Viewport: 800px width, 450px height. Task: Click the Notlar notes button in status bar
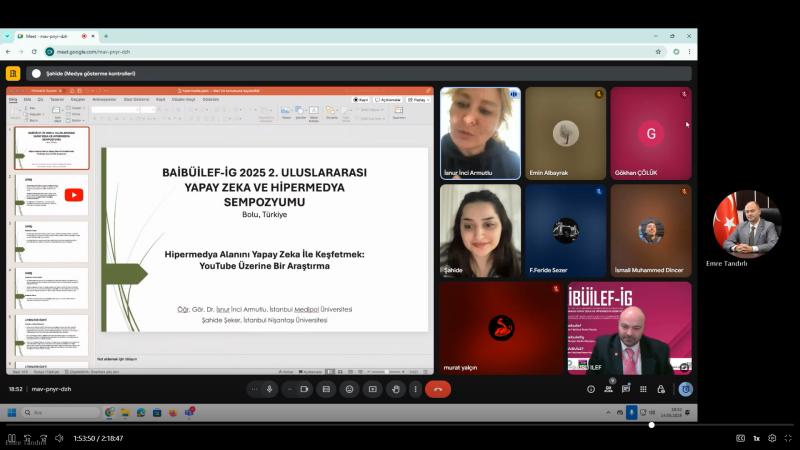286,372
